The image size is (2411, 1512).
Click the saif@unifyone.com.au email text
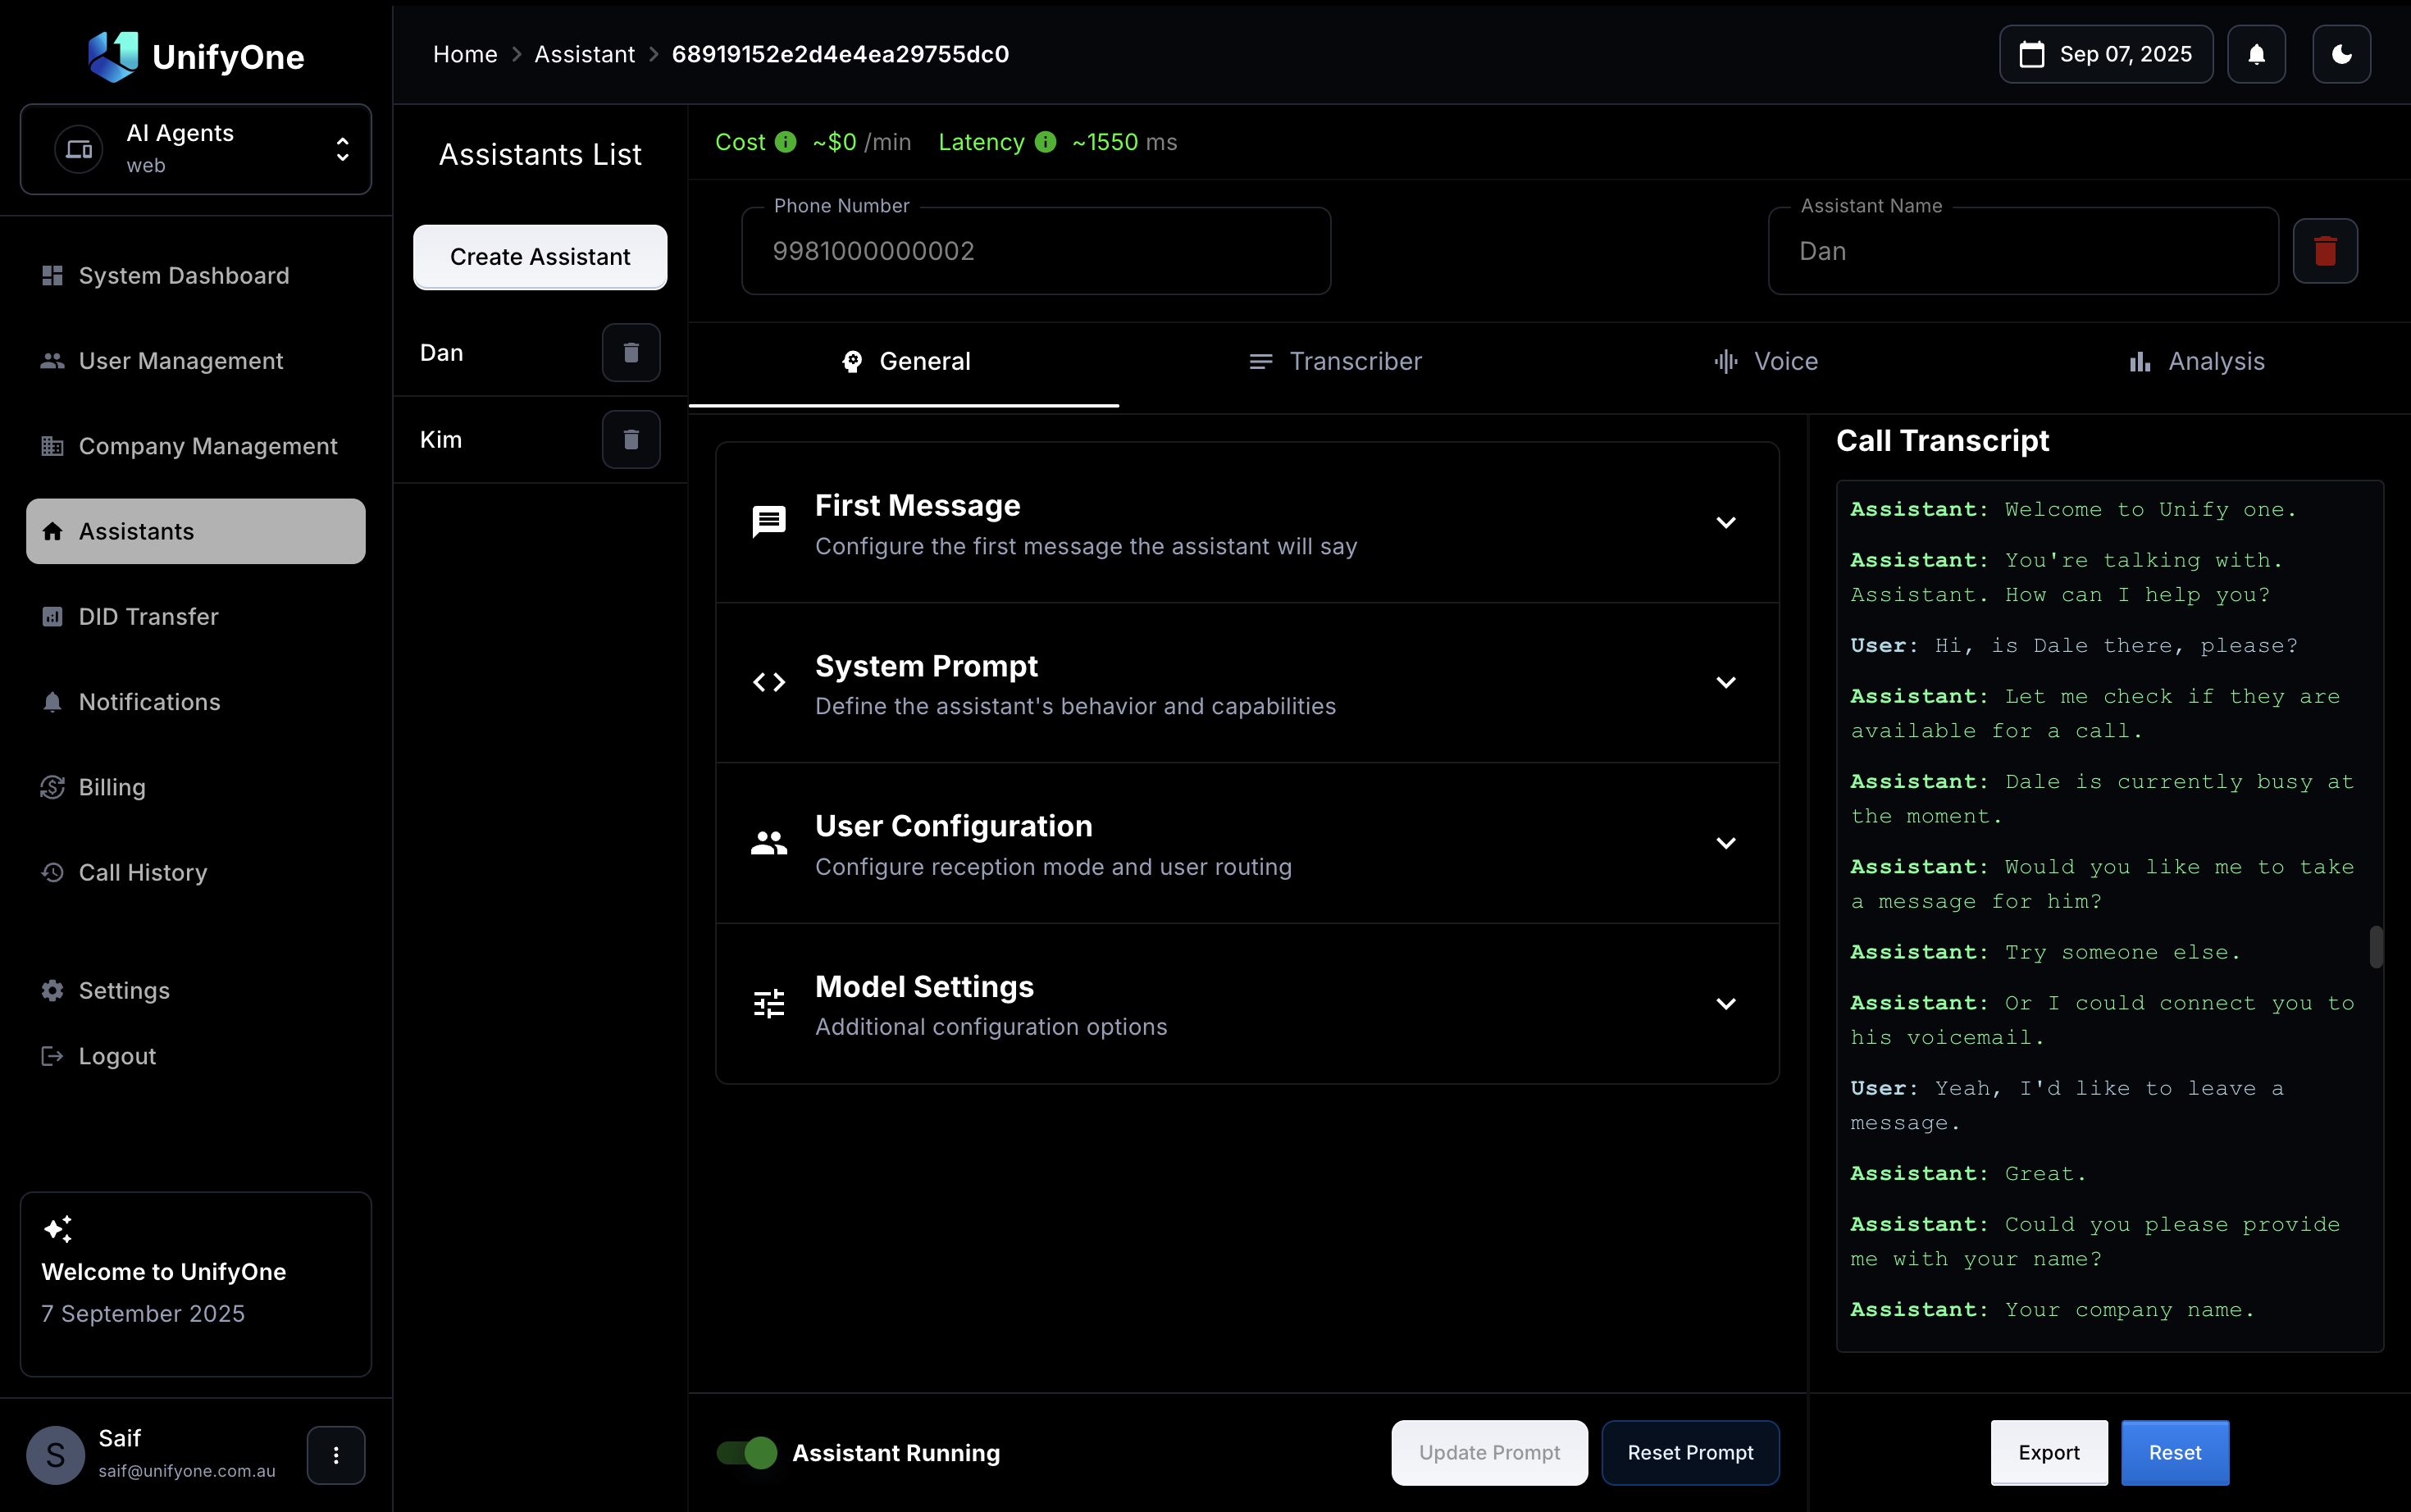click(x=187, y=1471)
